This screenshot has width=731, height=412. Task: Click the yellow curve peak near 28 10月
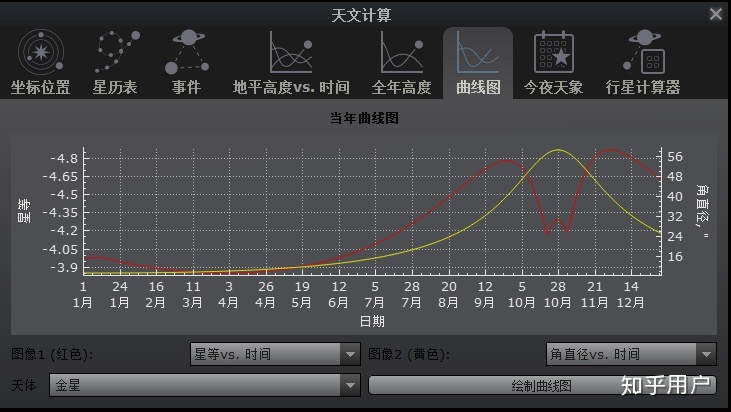[558, 150]
